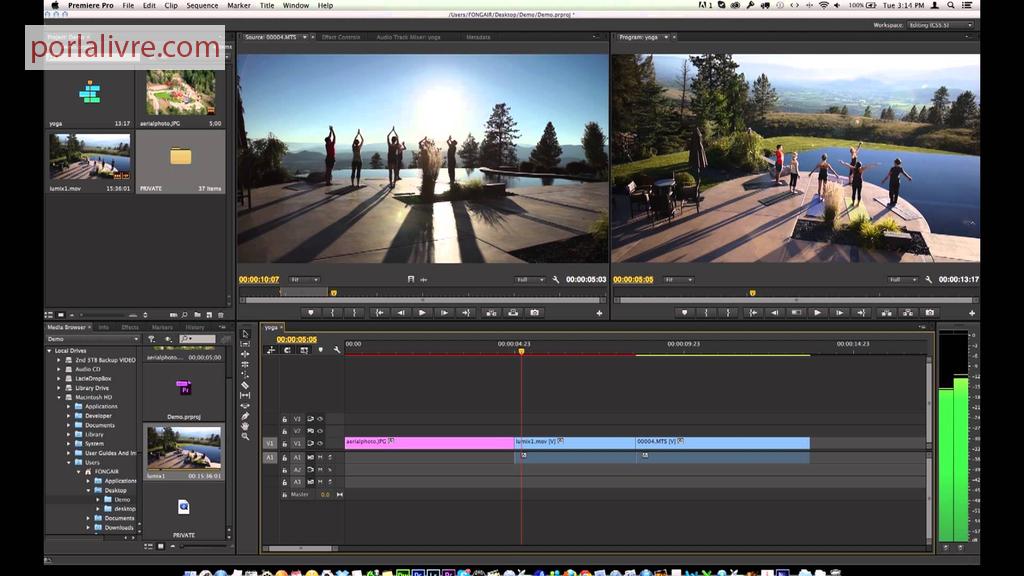Open Source monitor settings wrench

tap(556, 280)
